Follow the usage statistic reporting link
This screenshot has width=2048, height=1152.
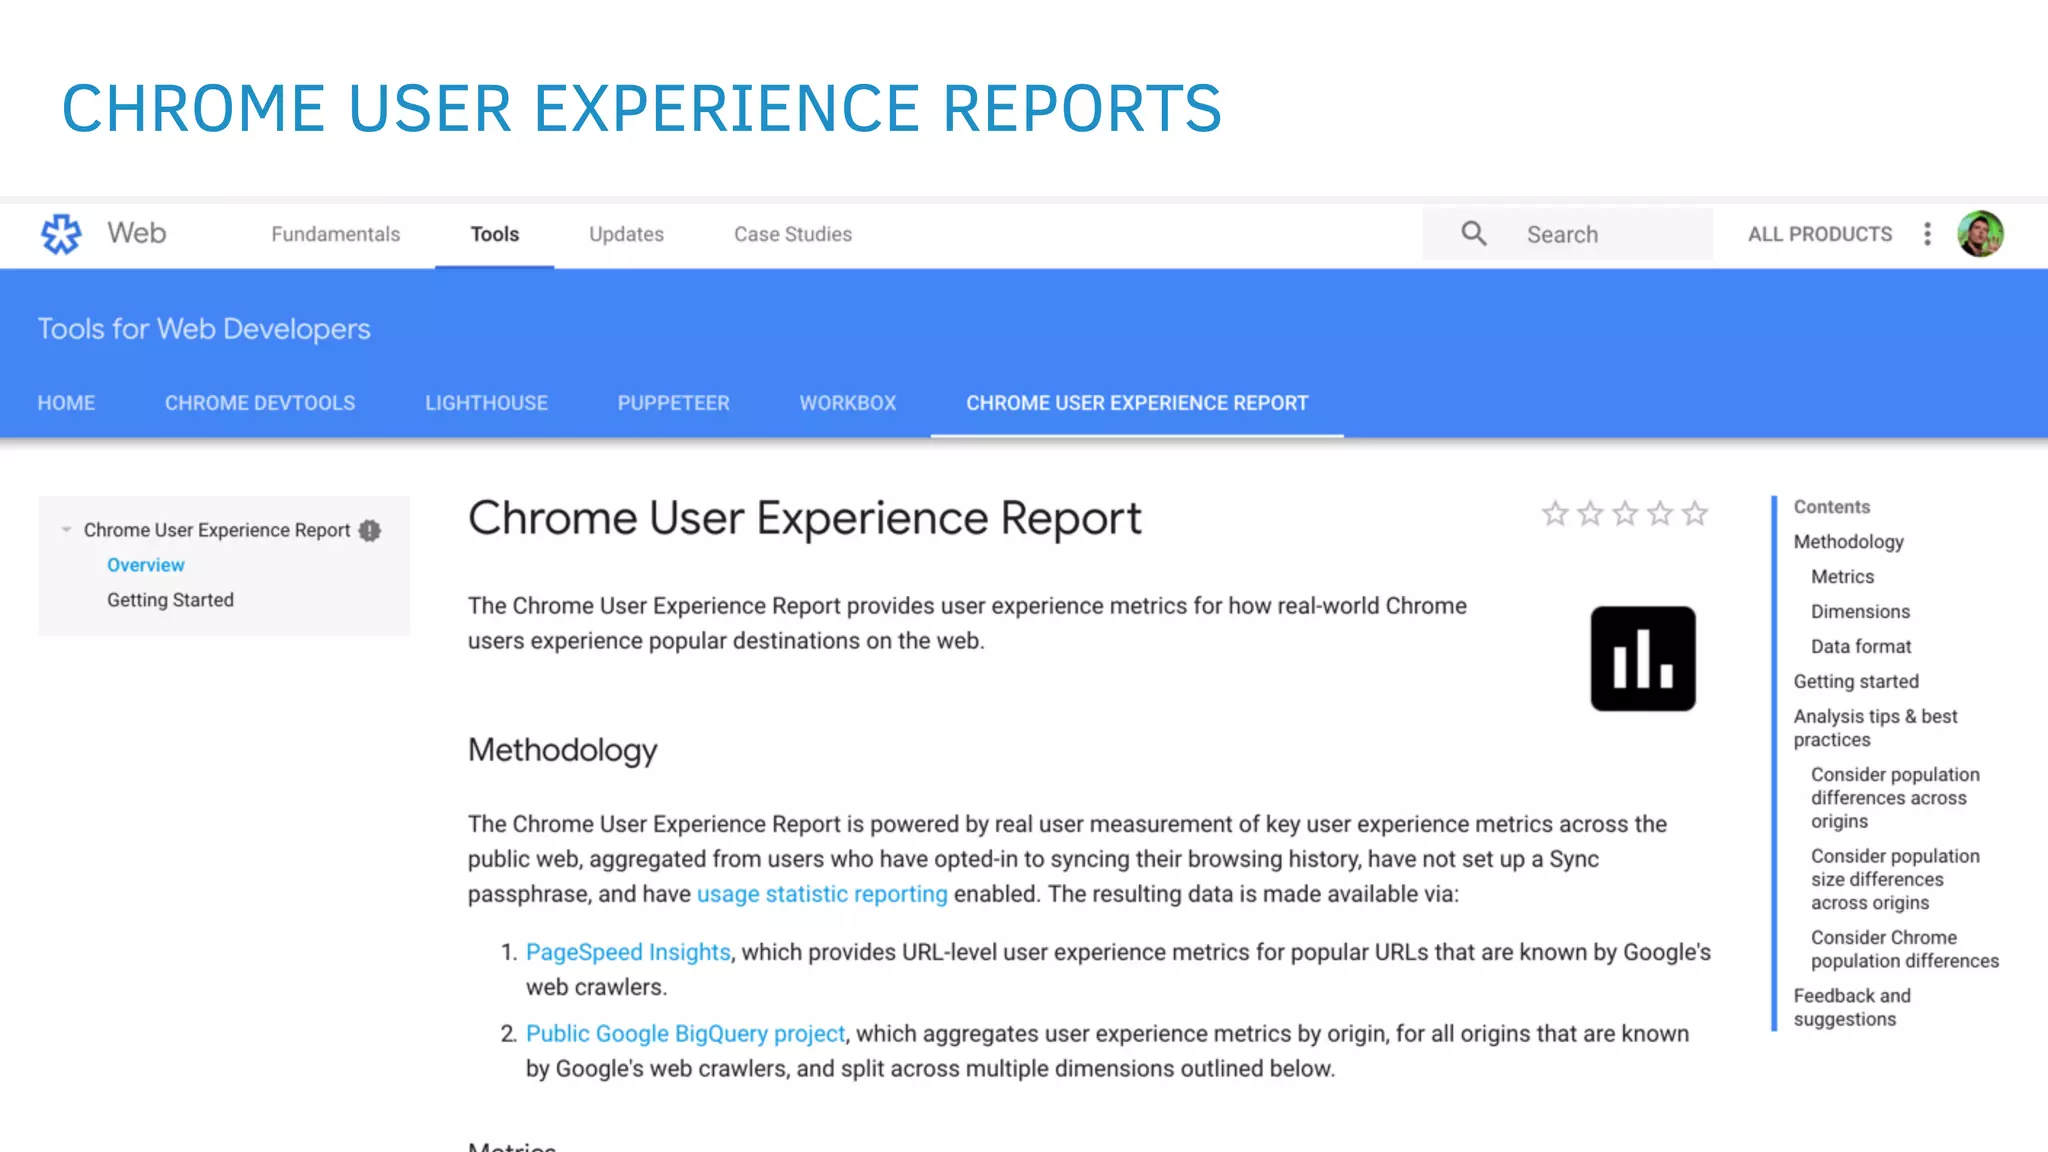822,894
